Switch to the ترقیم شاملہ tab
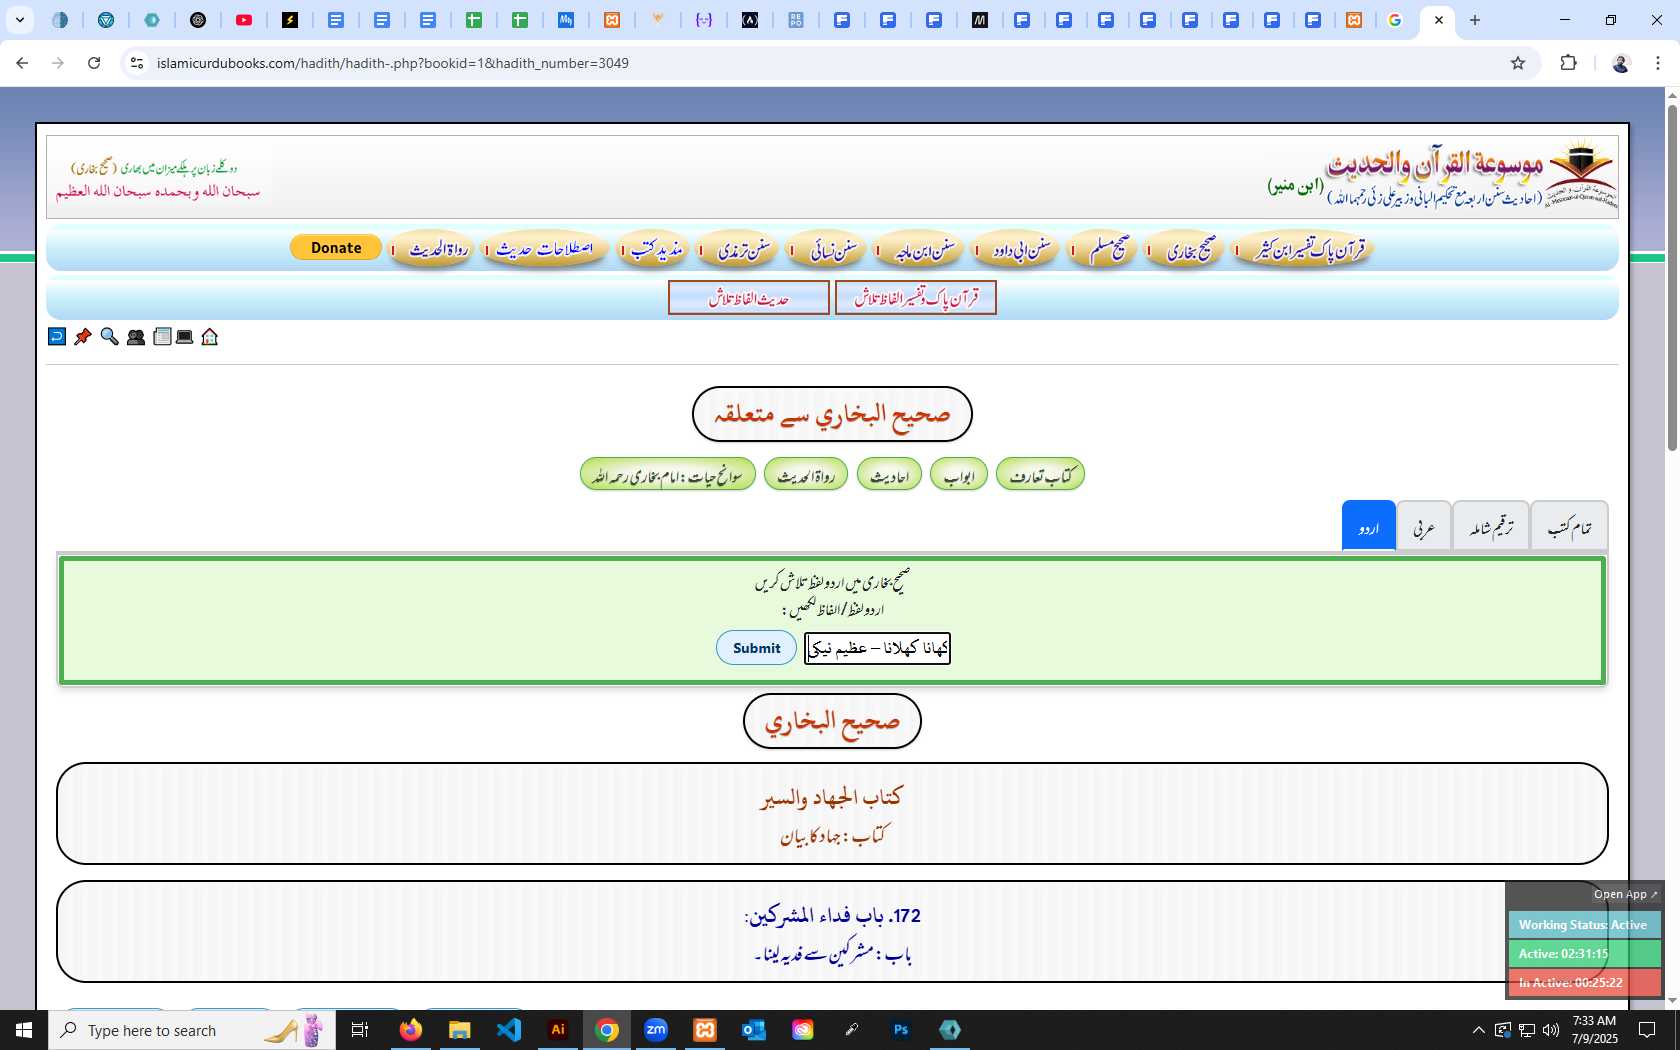This screenshot has height=1050, width=1680. click(x=1491, y=527)
